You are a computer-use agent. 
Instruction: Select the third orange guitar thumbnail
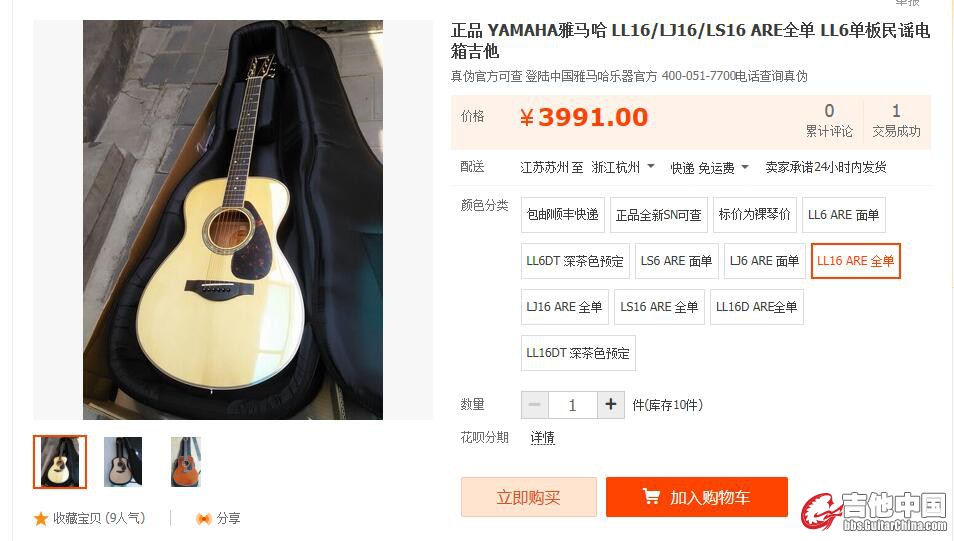click(186, 462)
